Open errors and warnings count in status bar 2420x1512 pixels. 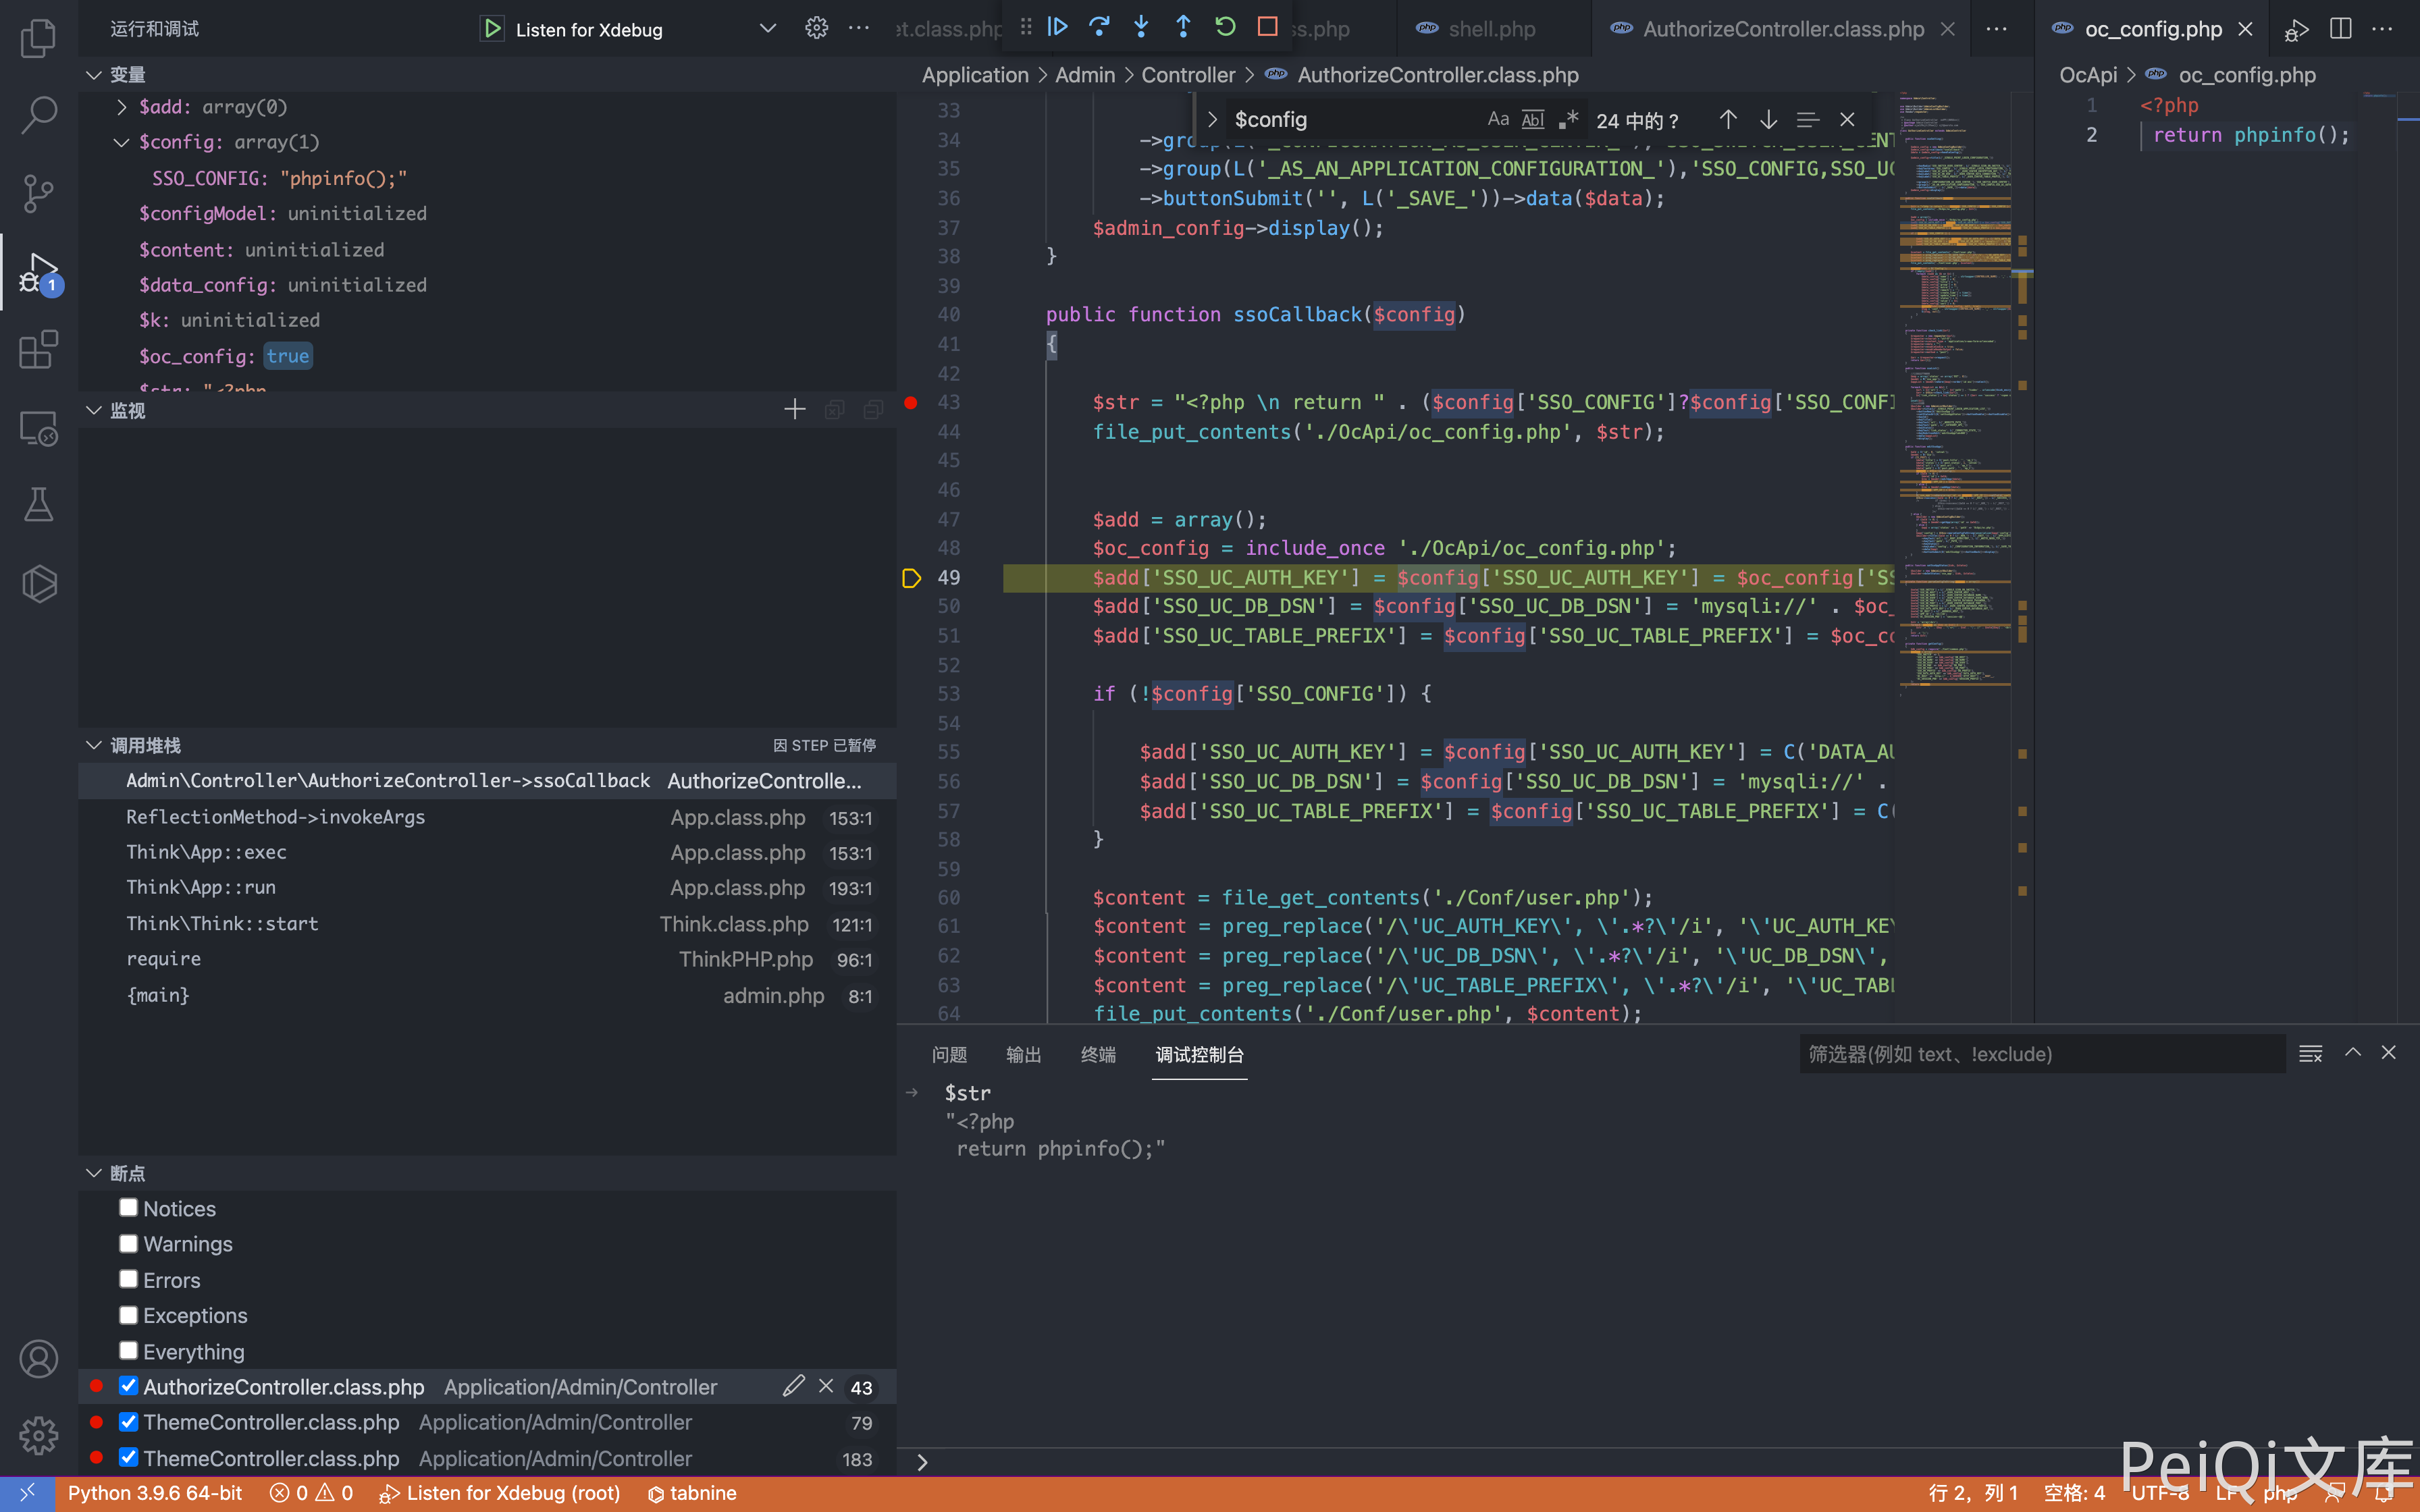click(x=311, y=1493)
